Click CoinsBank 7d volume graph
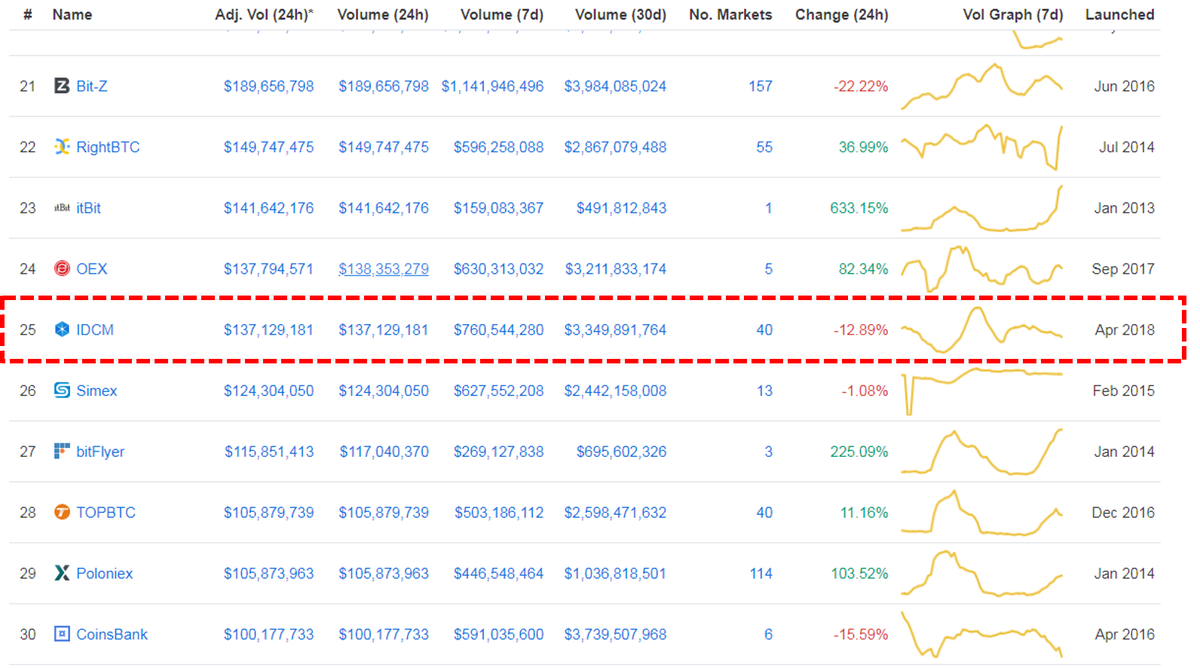The image size is (1200, 668). (982, 634)
